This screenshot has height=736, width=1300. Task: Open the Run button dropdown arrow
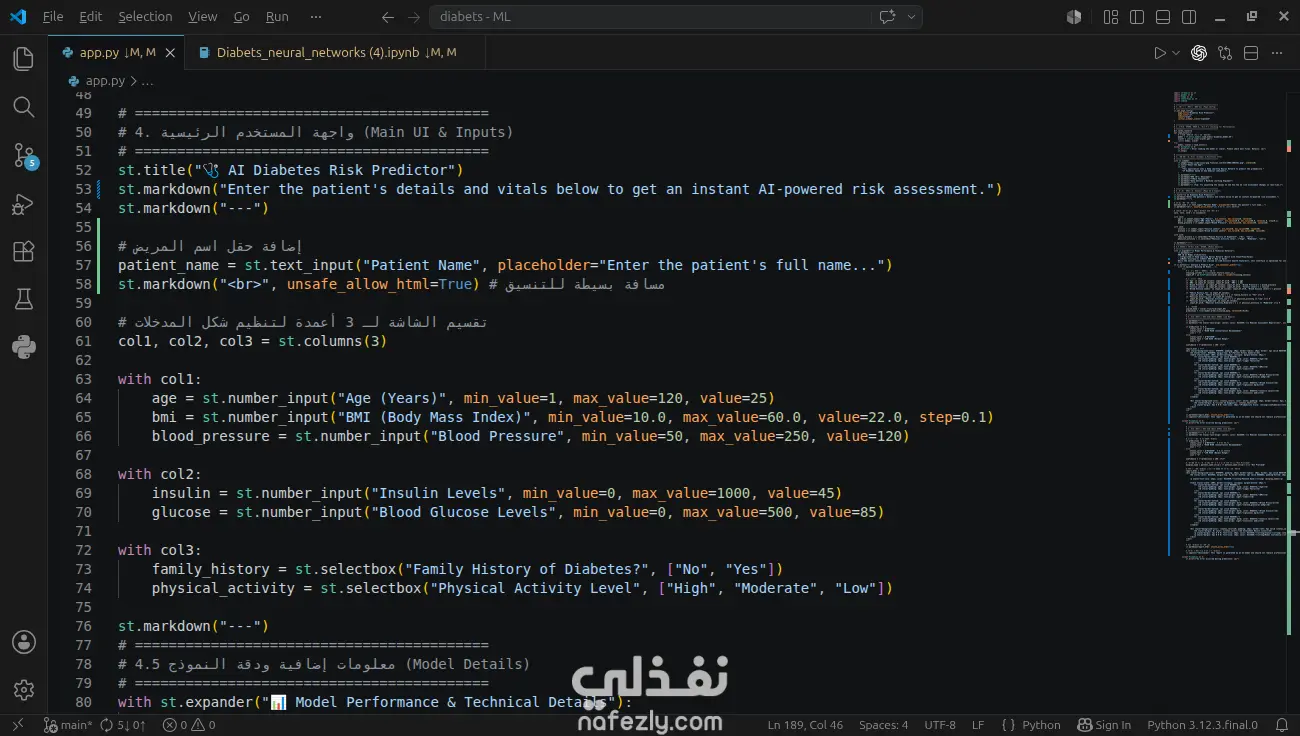tap(1176, 53)
